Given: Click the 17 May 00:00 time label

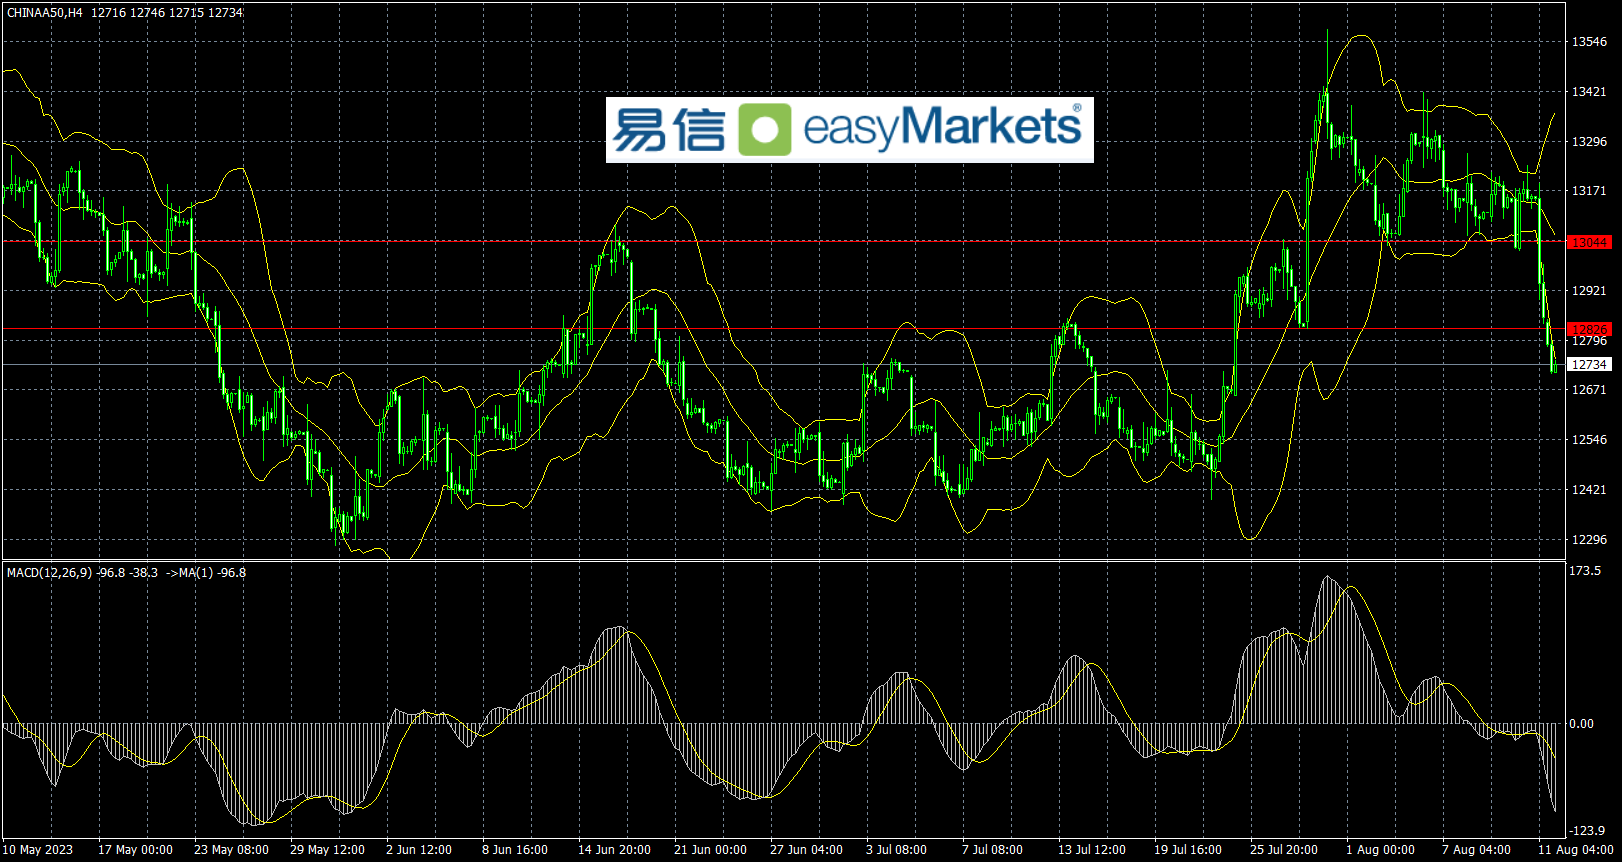Looking at the screenshot, I should click(x=135, y=850).
